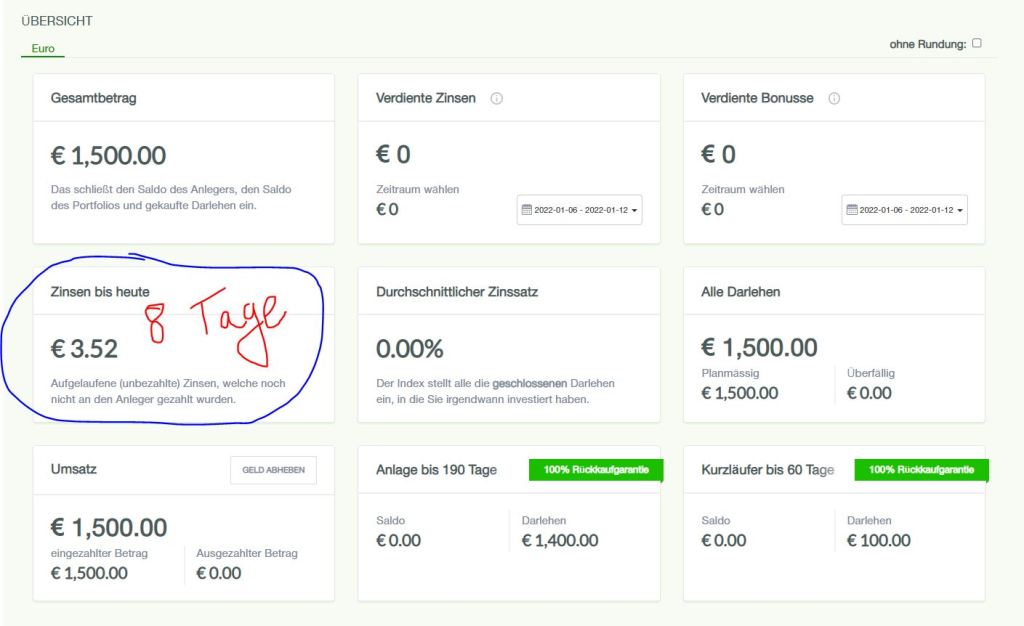Expand the Verdiente Bonusse date range dropdown arrow
1024x626 pixels.
pos(960,211)
